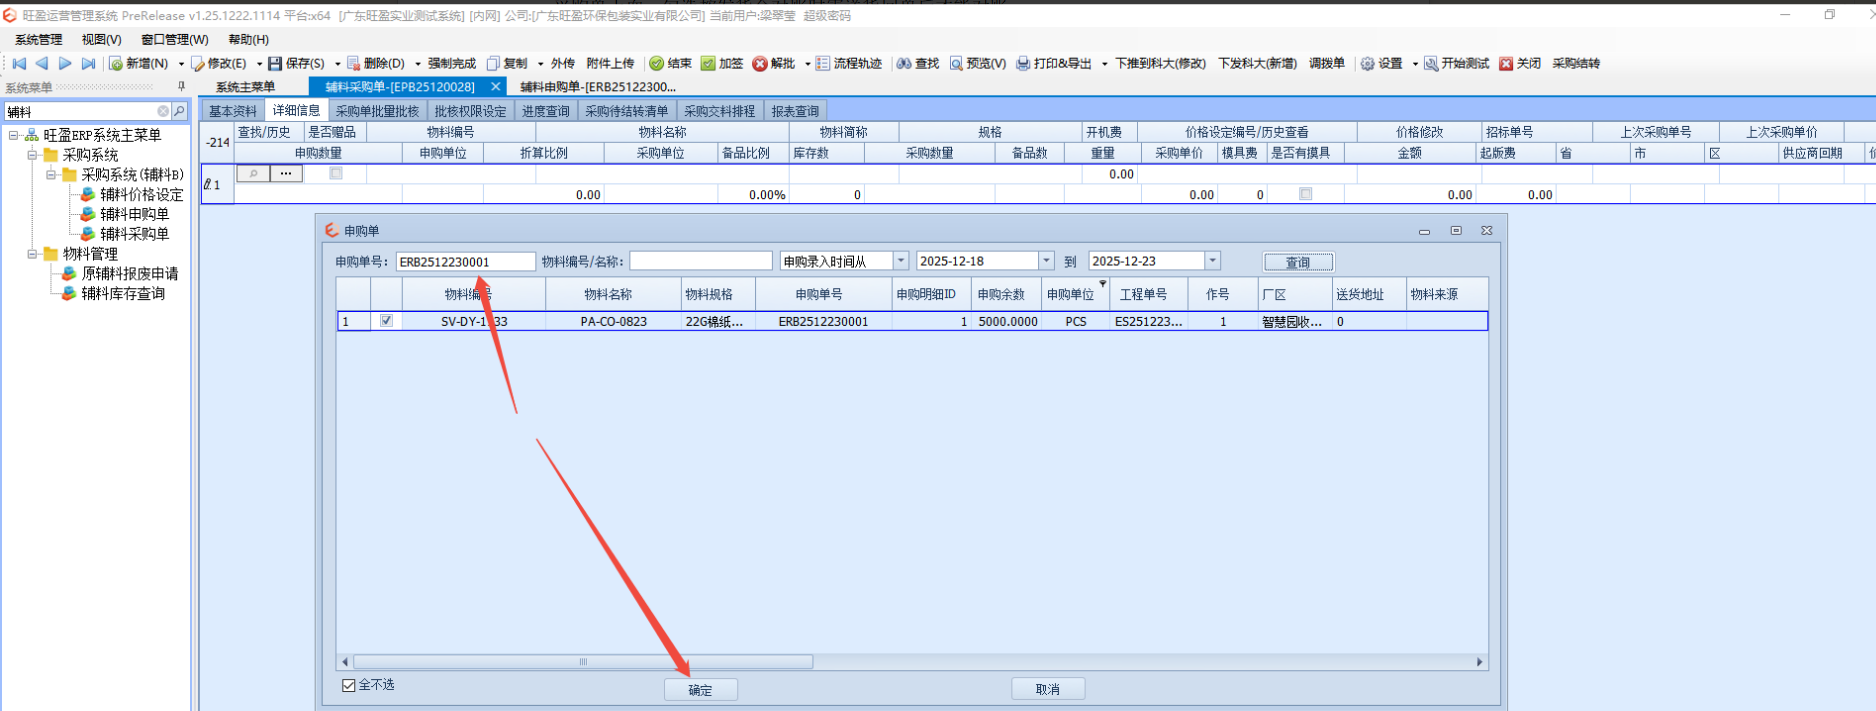Click the 结束 finish icon
This screenshot has height=711, width=1876.
[x=657, y=63]
